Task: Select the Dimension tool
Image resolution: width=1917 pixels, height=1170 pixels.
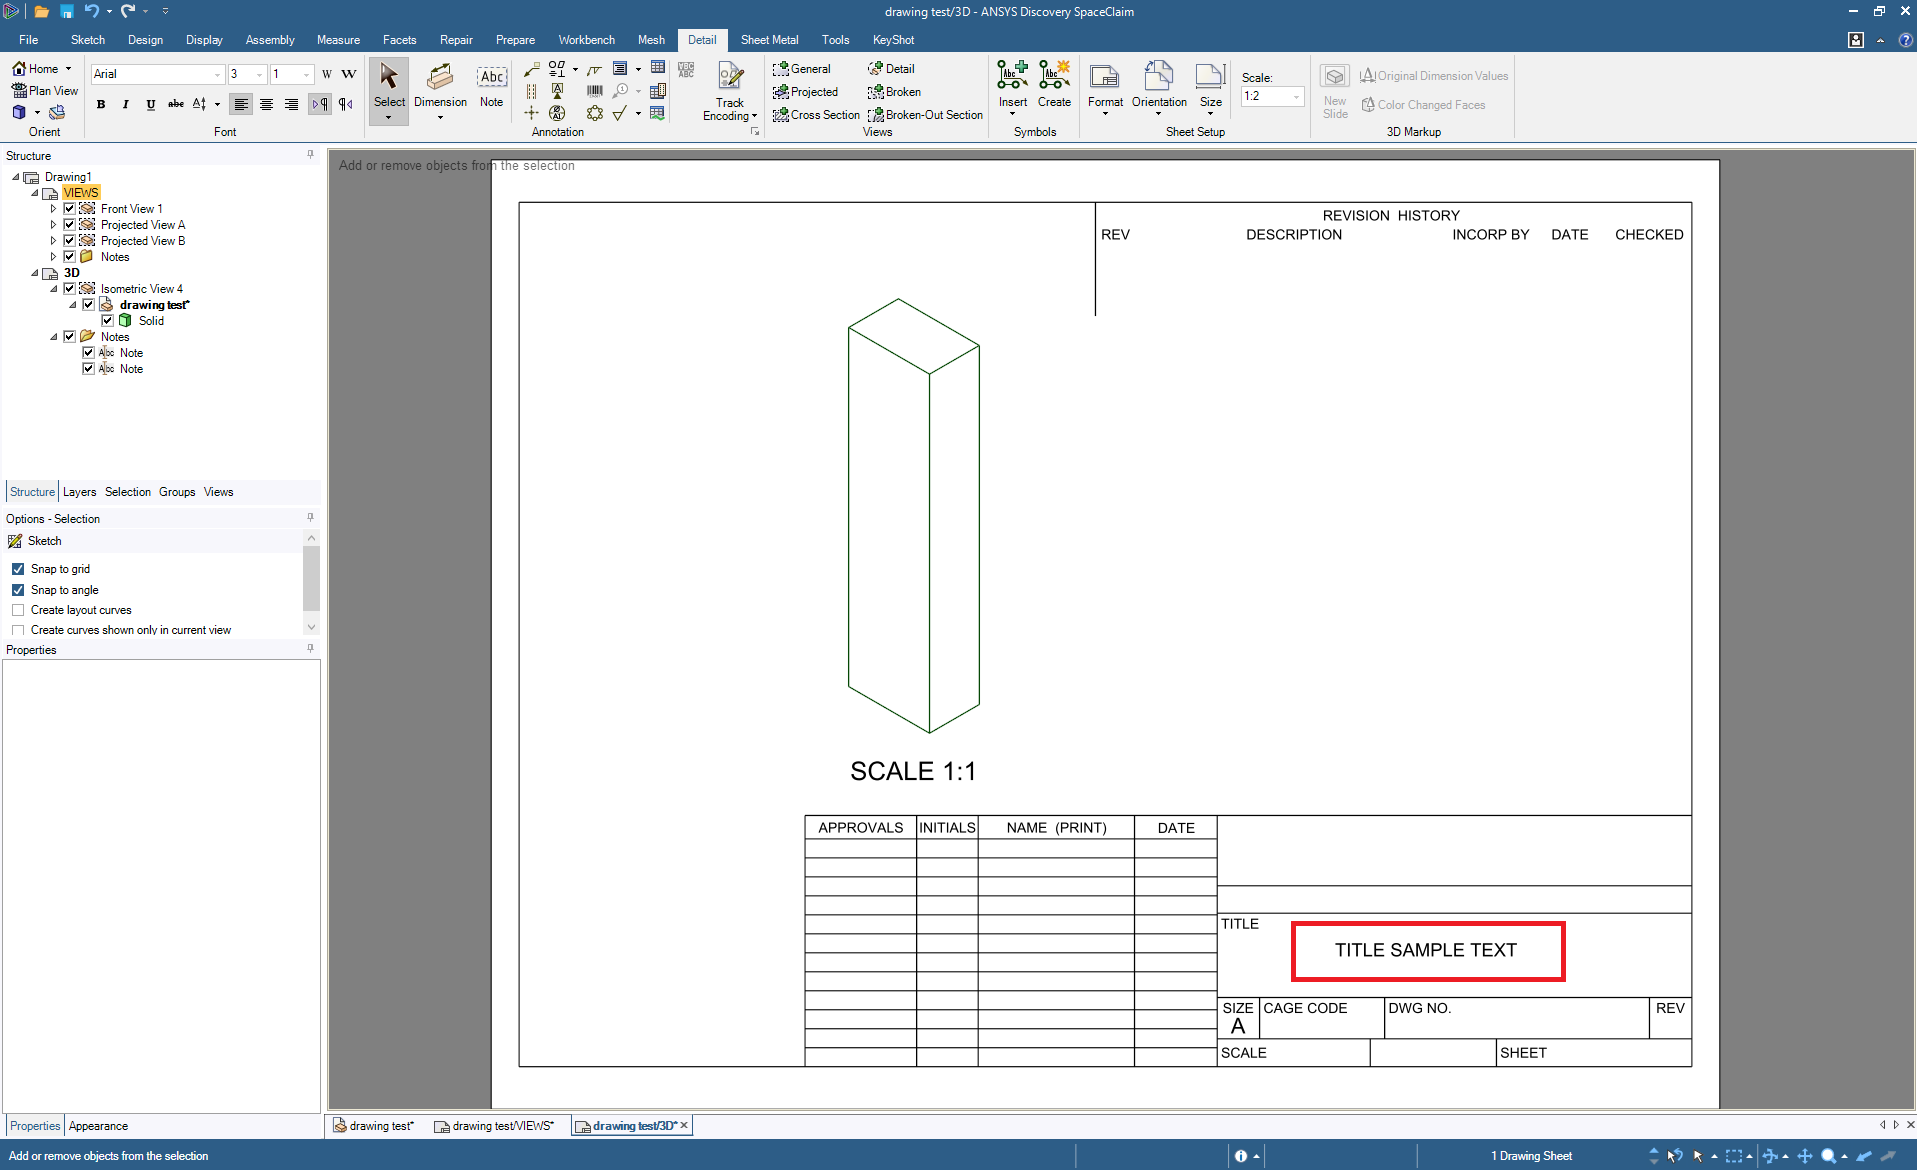Action: point(440,86)
